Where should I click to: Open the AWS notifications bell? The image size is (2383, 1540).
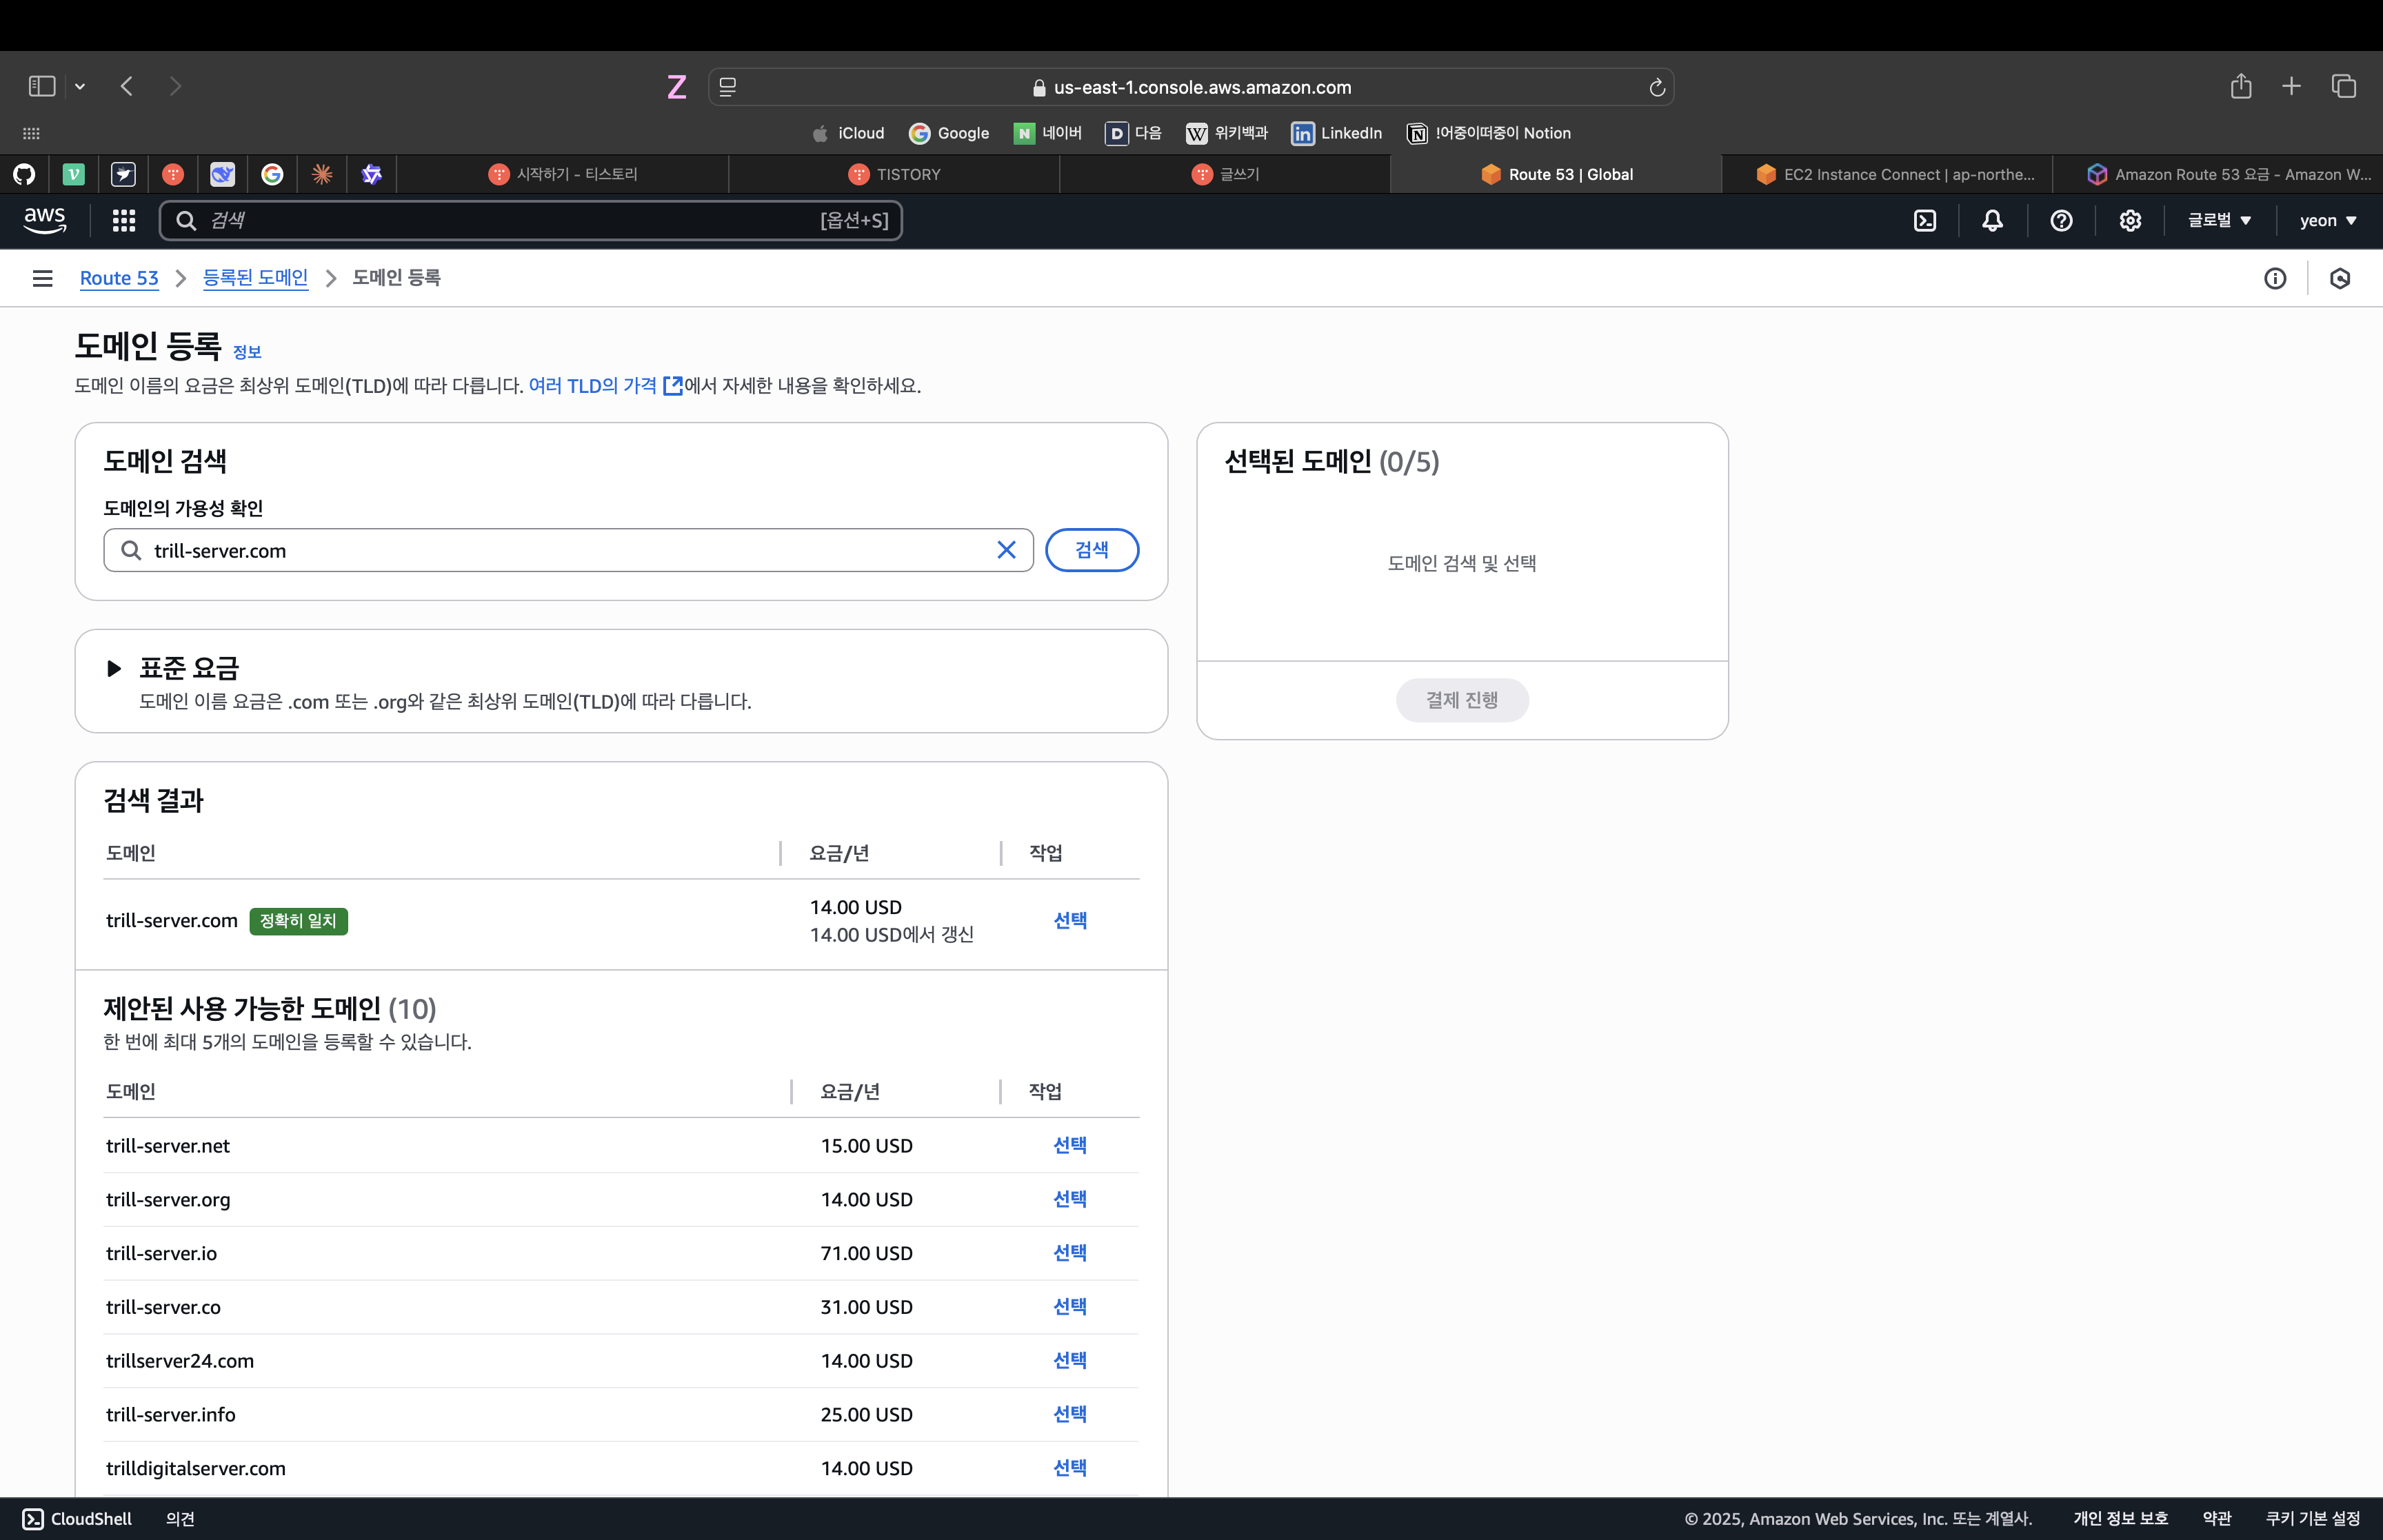pos(1992,221)
